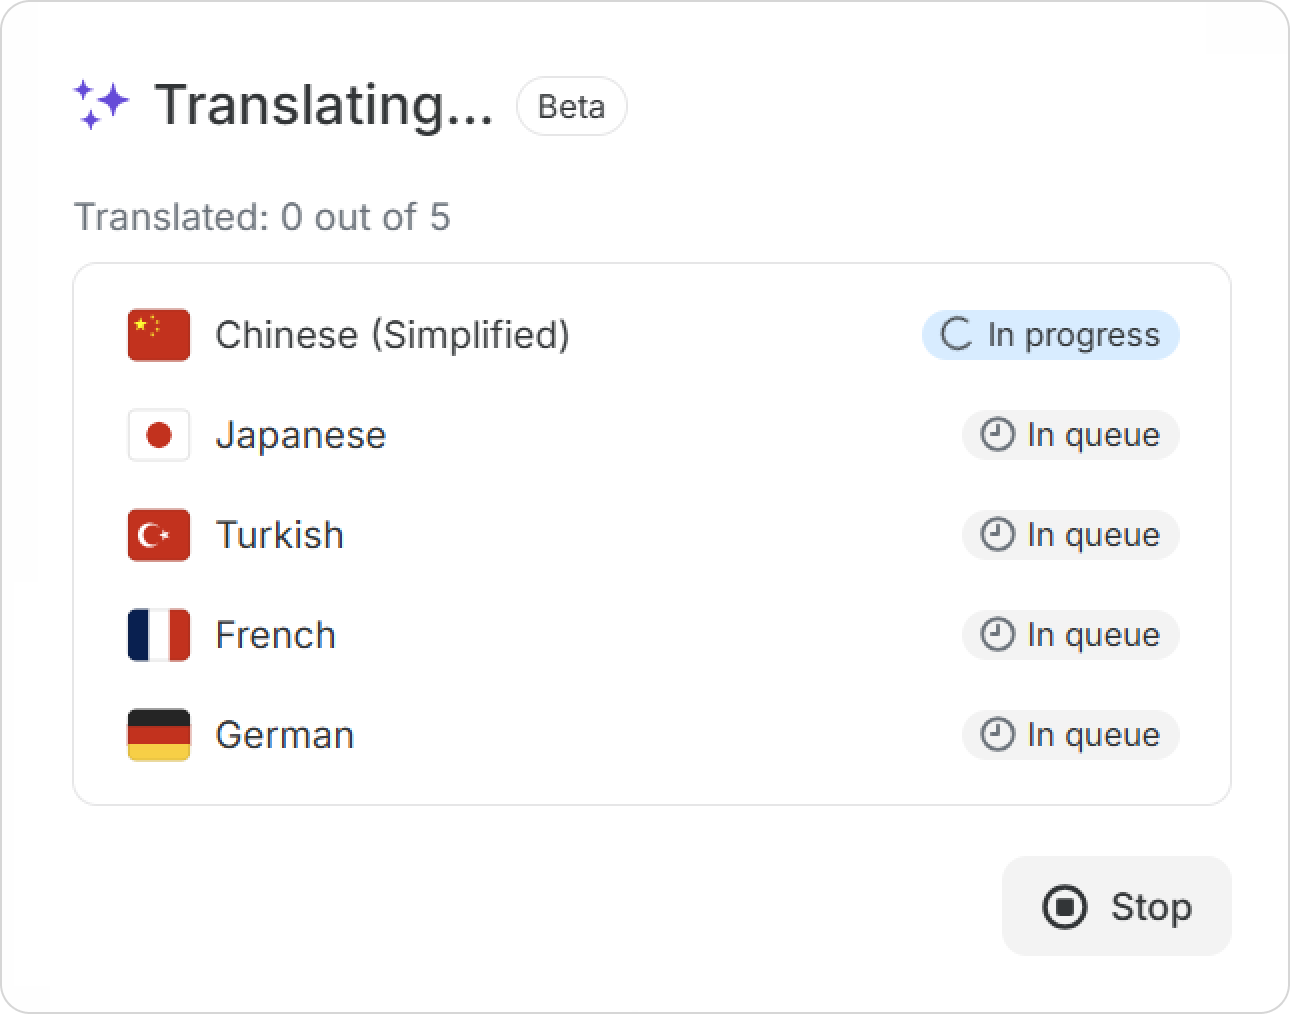Click the German In queue badge

[1070, 735]
